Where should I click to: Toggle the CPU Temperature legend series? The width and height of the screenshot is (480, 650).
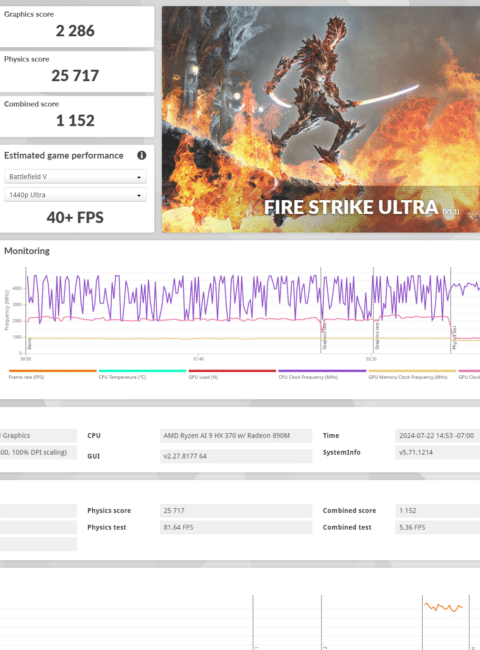coord(142,374)
